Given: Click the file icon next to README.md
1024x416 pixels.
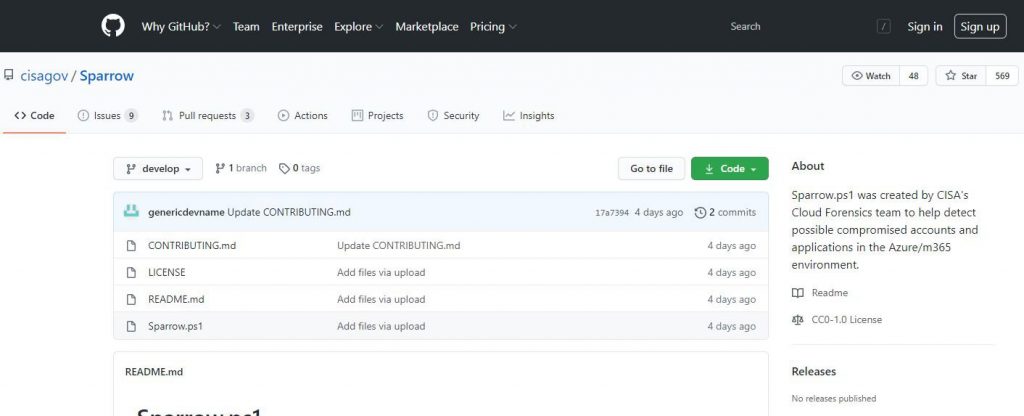Looking at the screenshot, I should point(131,299).
